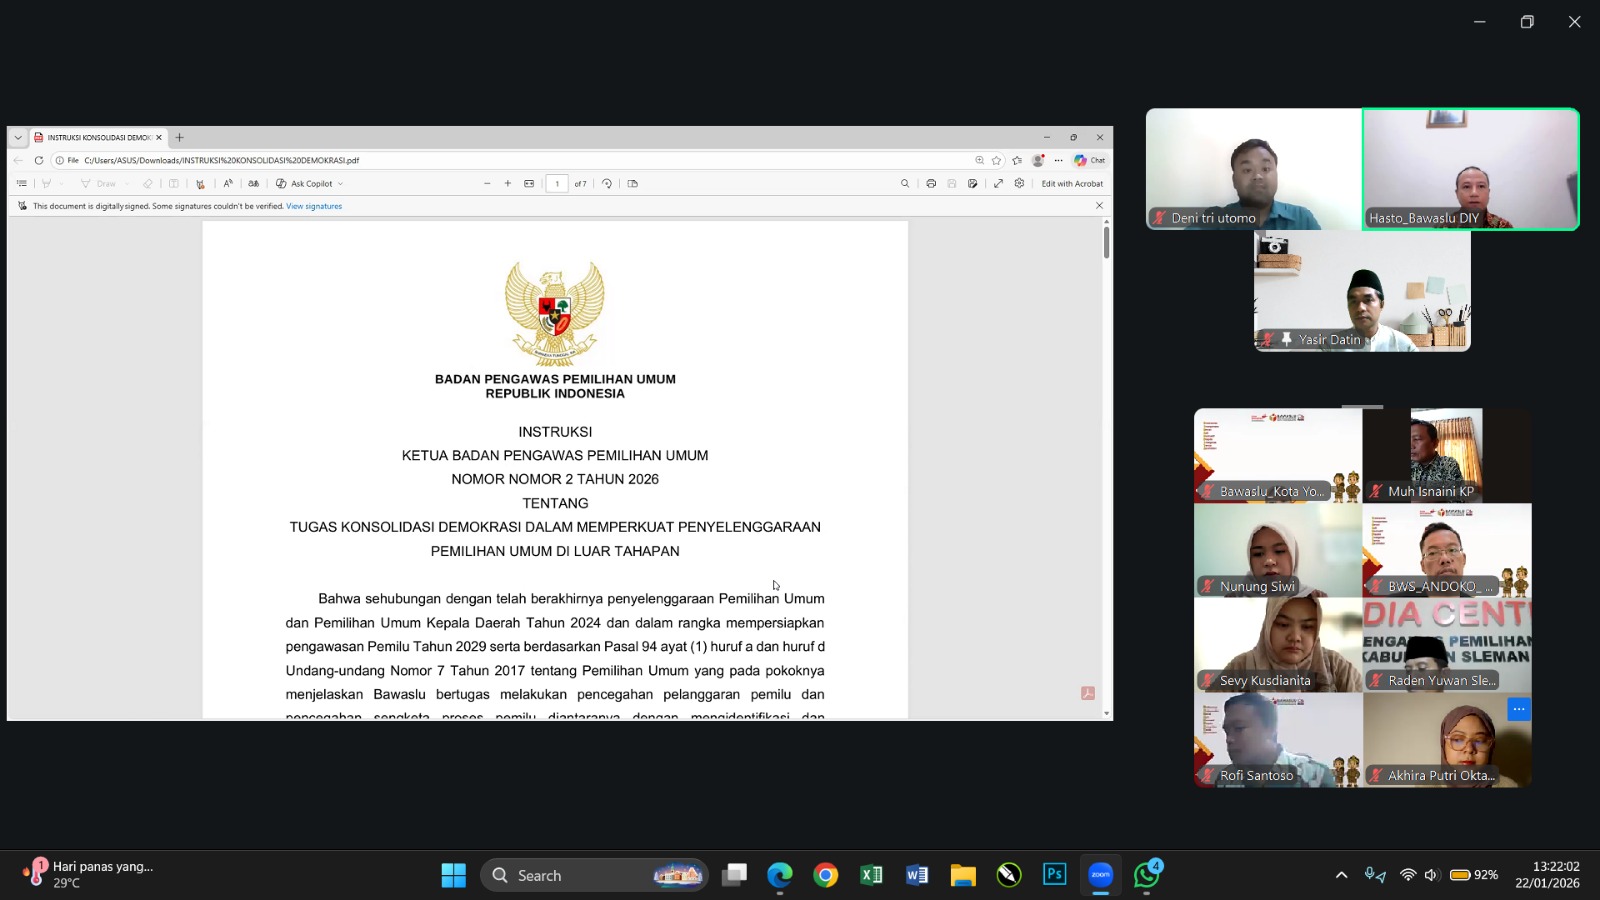Open PDF viewer settings gear
Viewport: 1600px width, 900px height.
tap(1019, 184)
